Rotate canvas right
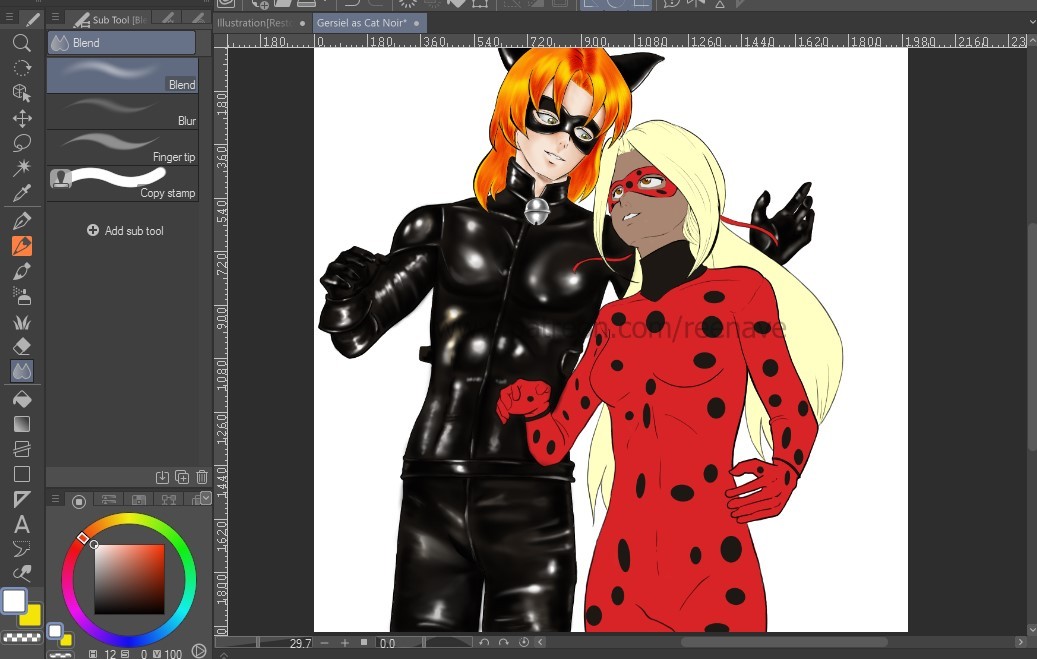This screenshot has width=1037, height=659. point(504,642)
